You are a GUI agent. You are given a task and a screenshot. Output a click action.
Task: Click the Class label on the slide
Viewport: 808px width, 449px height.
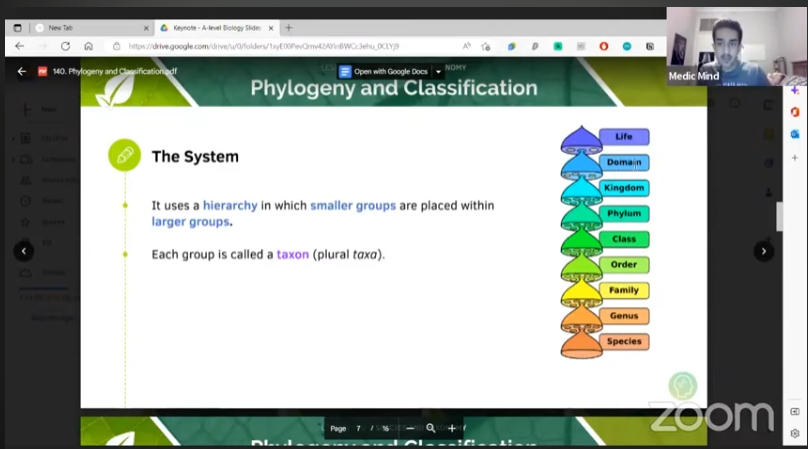coord(624,239)
